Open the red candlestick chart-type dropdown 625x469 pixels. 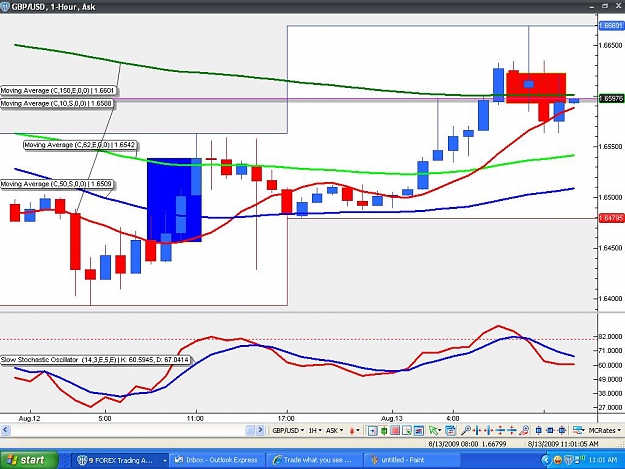click(x=354, y=430)
